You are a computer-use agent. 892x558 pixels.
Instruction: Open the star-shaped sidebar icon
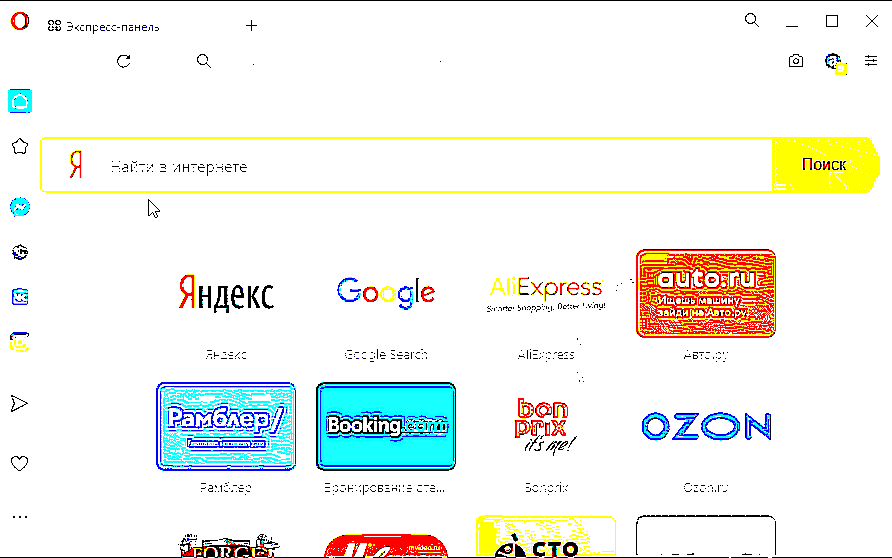[20, 147]
